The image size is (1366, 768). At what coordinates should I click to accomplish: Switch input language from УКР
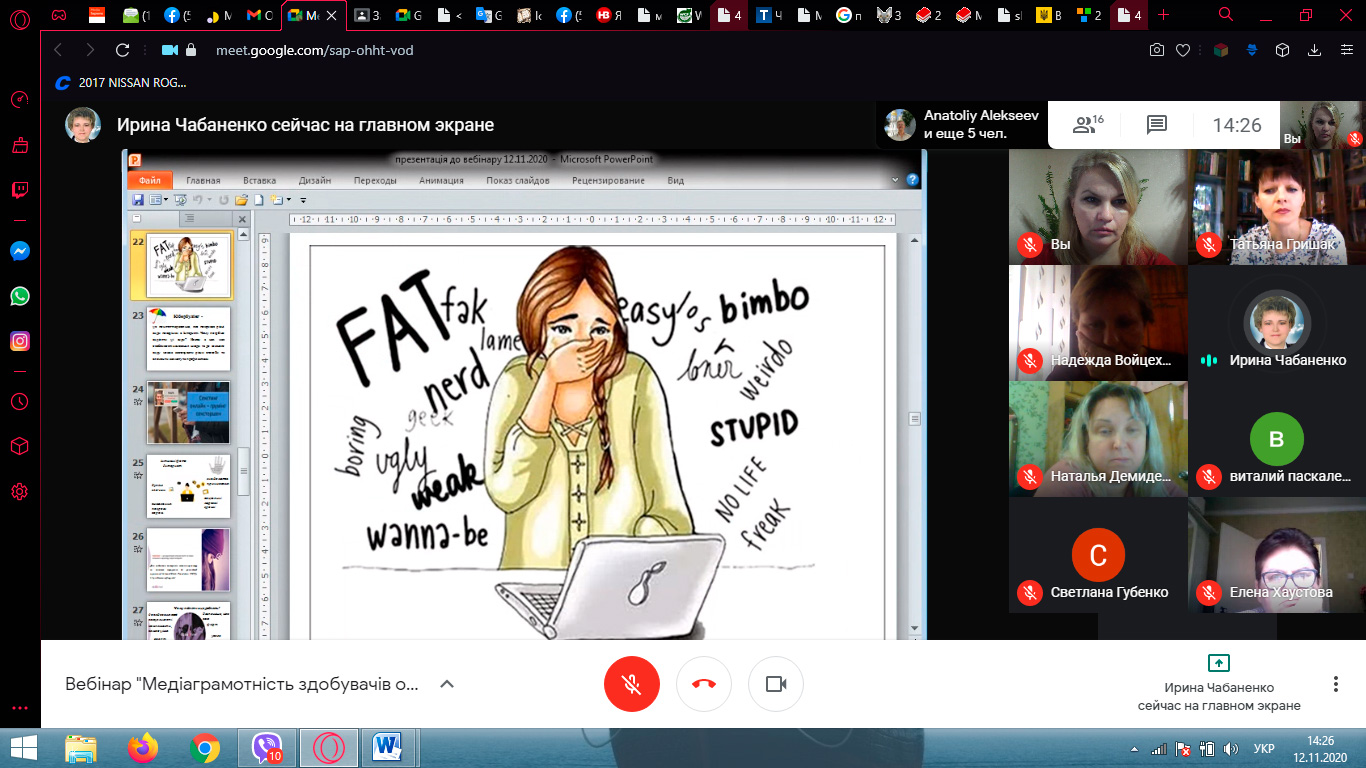[x=1264, y=748]
